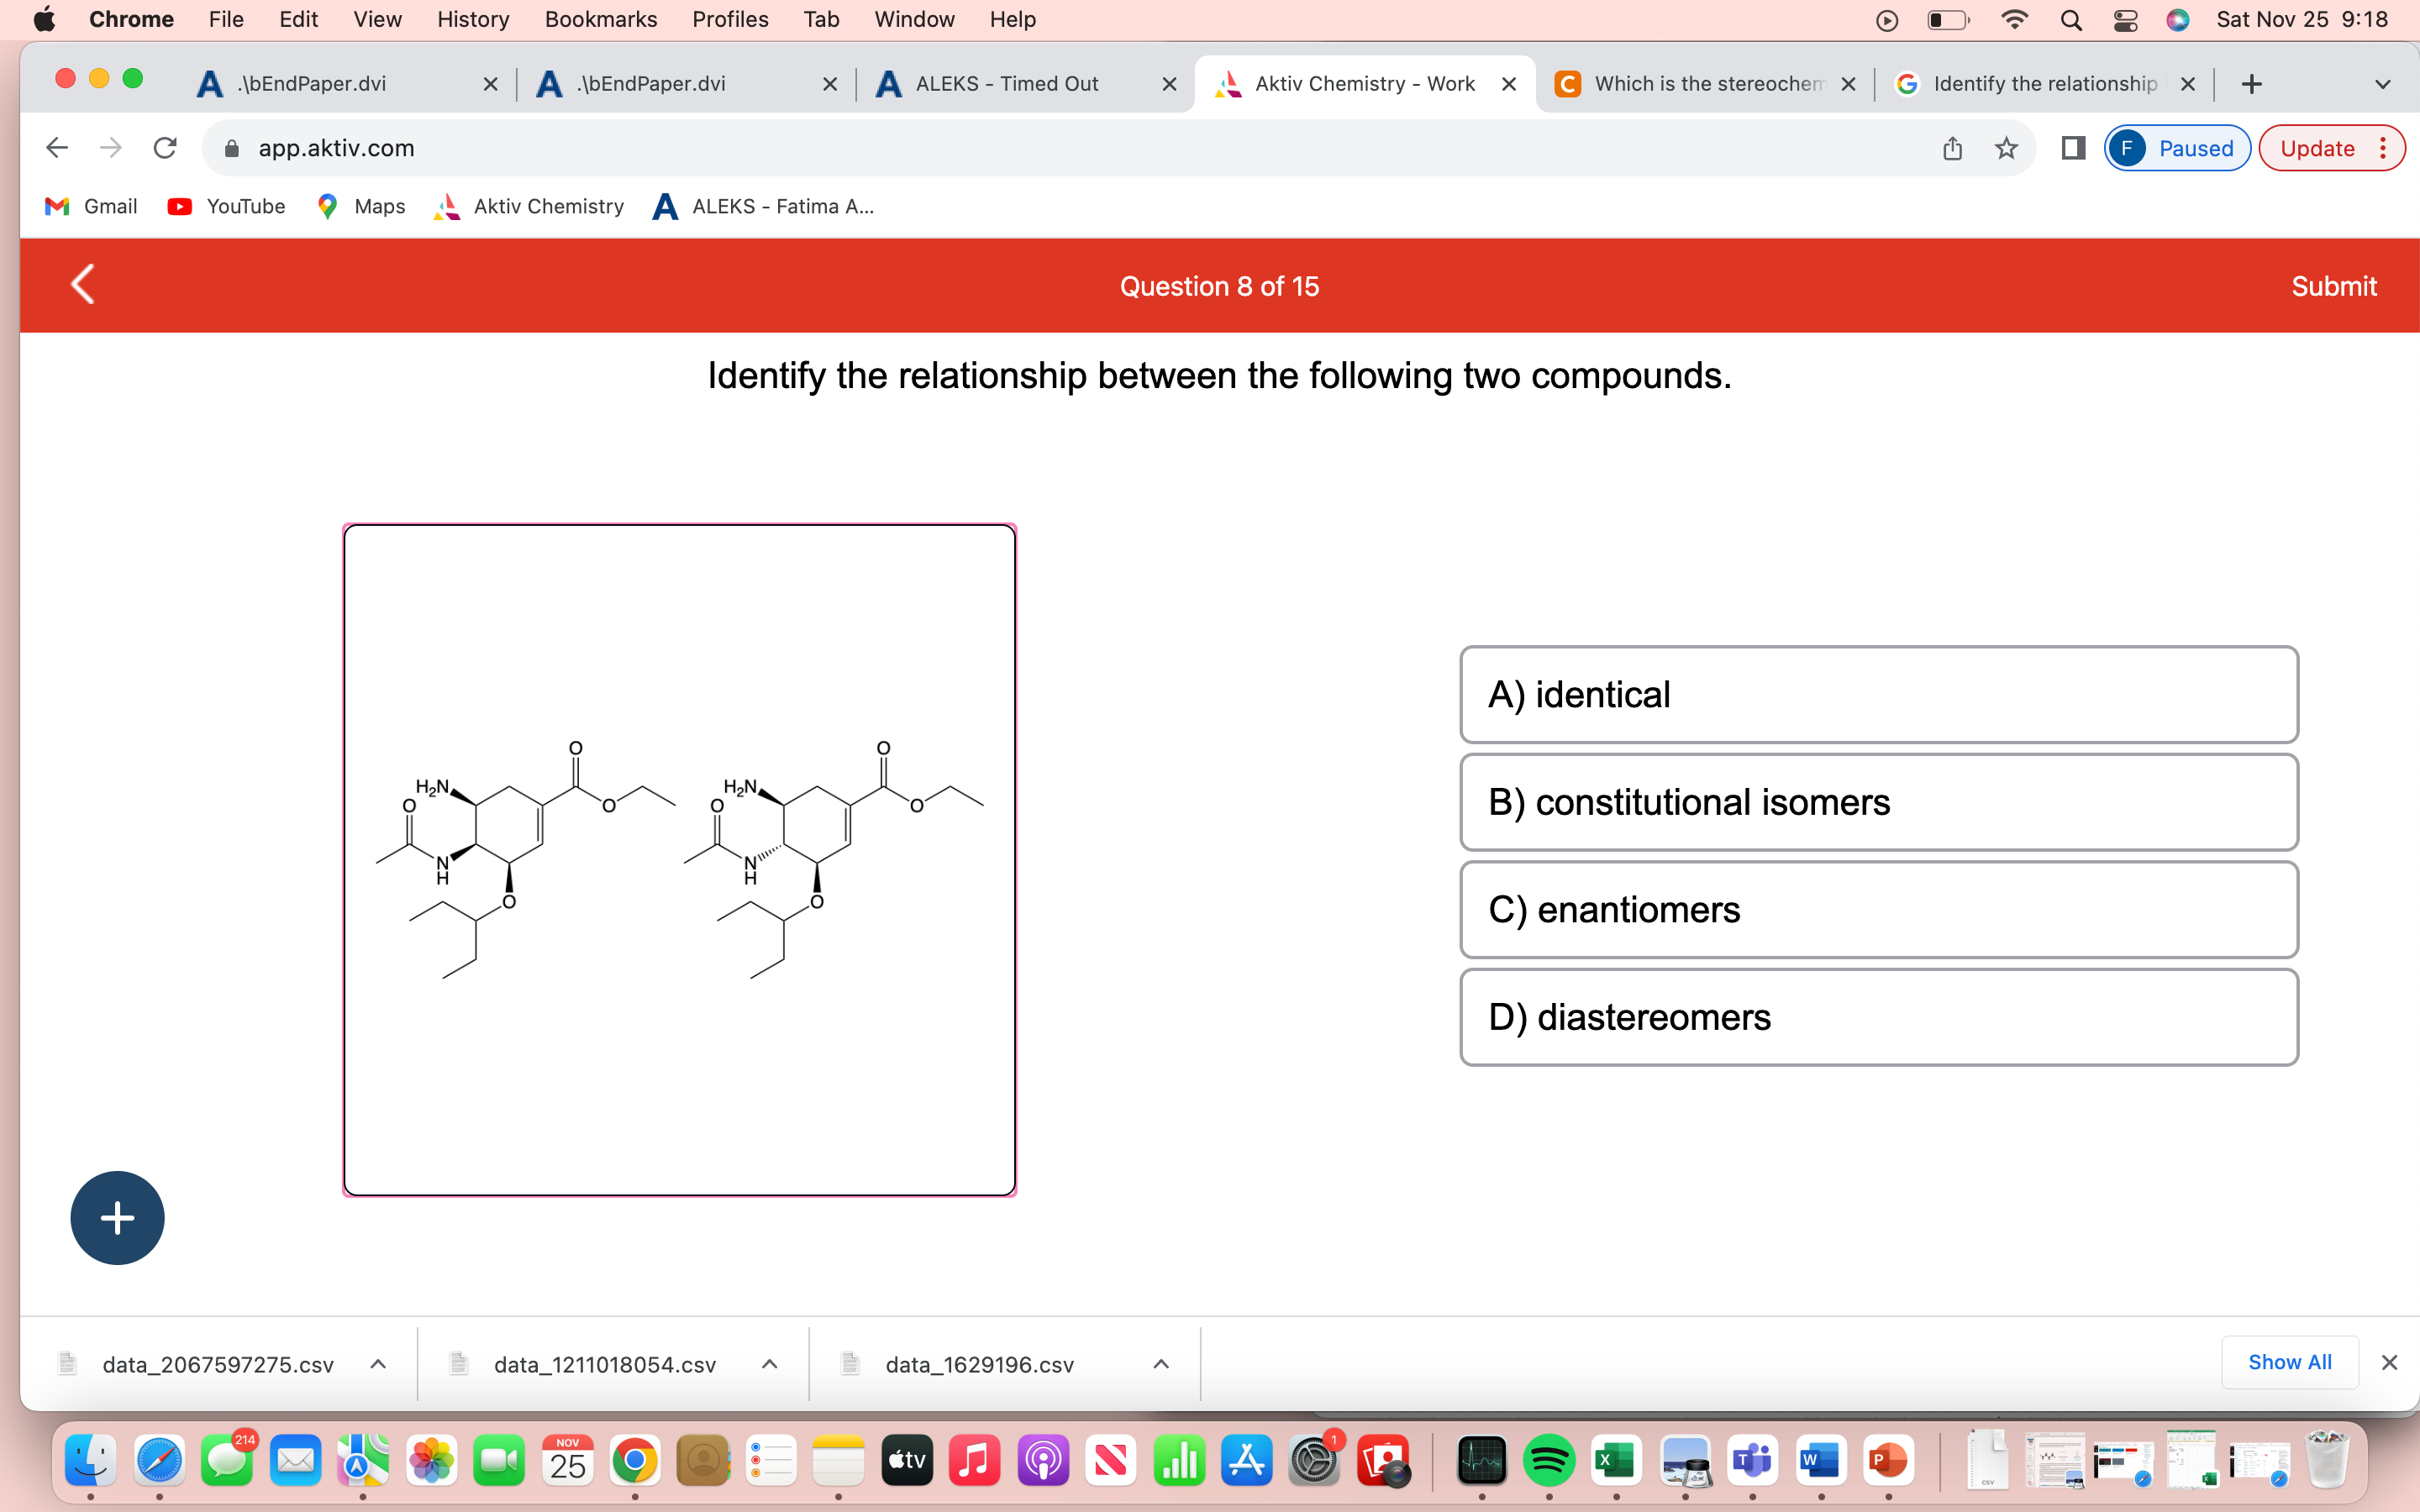Open the History menu
This screenshot has height=1512, width=2420.
pos(471,19)
